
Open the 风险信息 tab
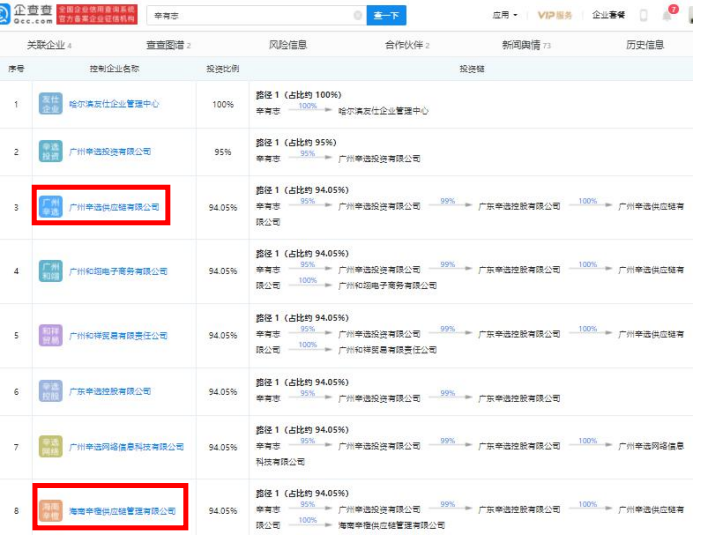tap(288, 45)
